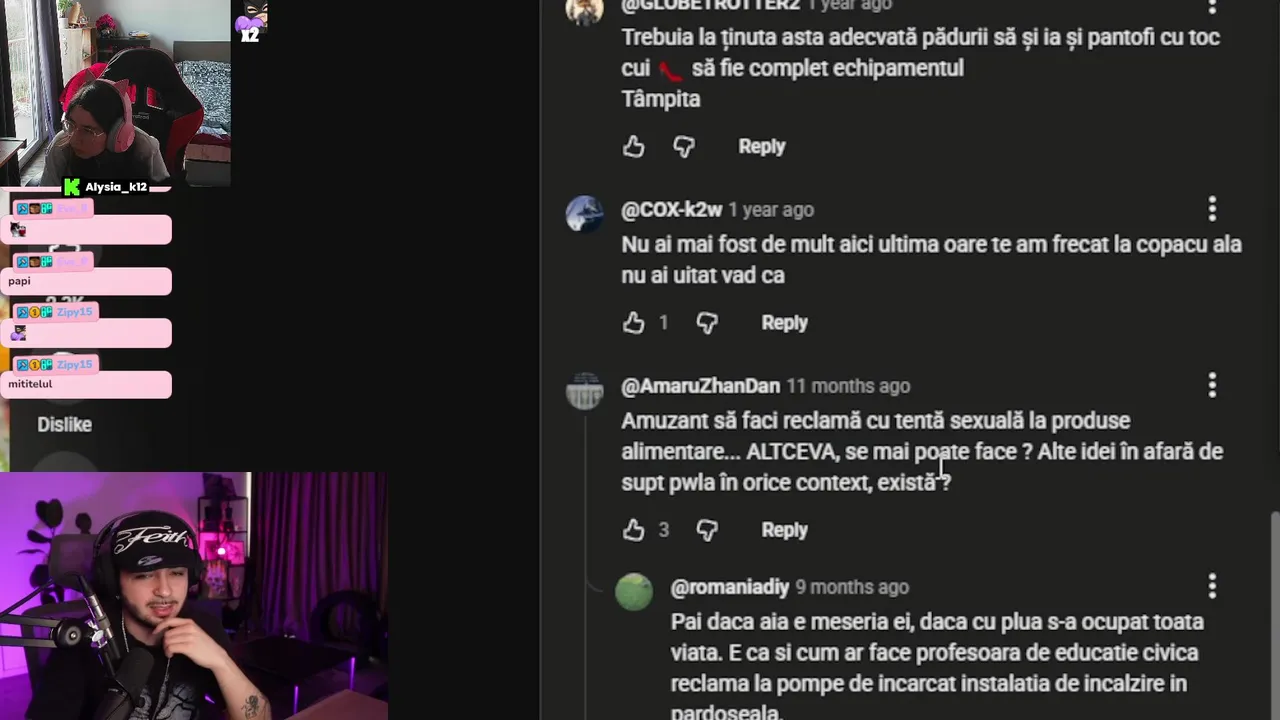Viewport: 1280px width, 720px height.
Task: Reply to the GLOBETROTTER comment
Action: coord(762,146)
